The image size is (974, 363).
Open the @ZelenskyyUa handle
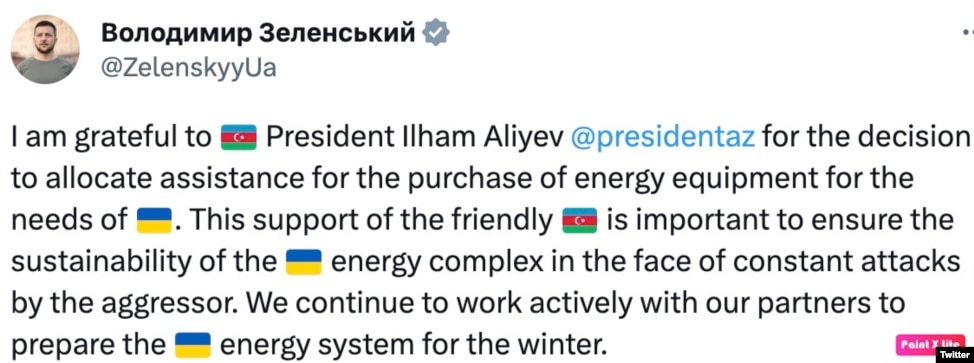pos(188,68)
